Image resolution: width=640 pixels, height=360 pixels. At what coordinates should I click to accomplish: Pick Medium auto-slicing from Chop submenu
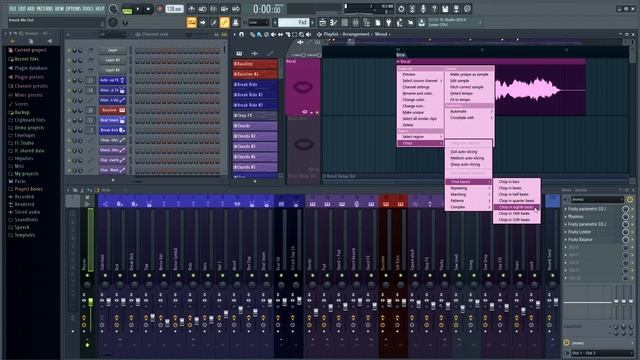point(467,158)
